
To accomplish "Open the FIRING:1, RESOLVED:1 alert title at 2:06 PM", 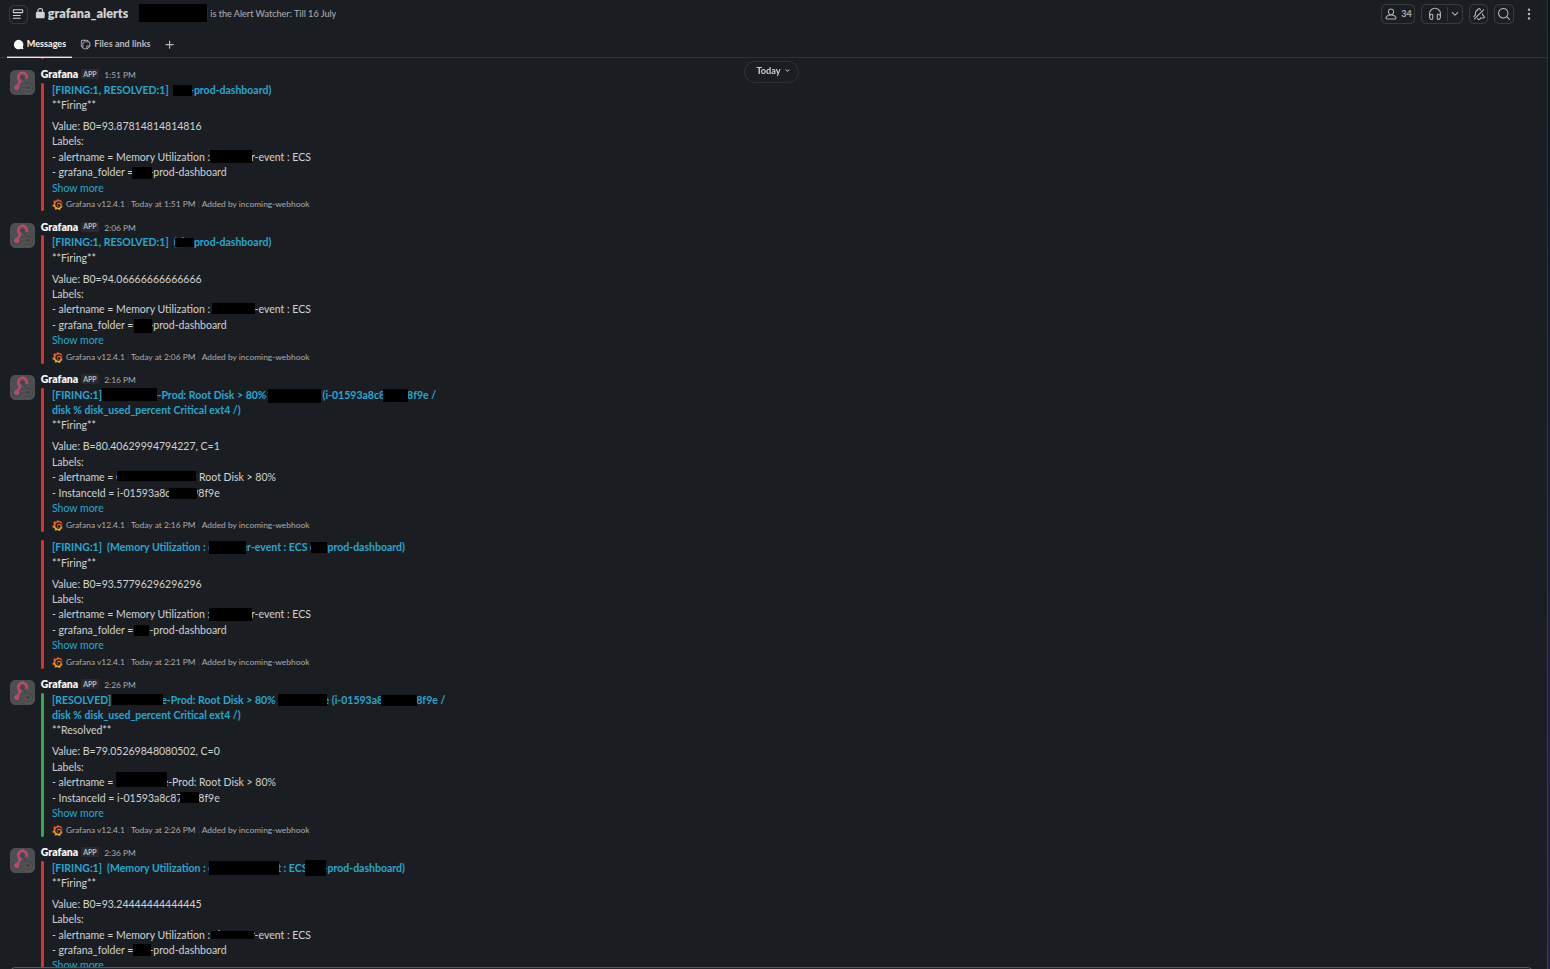I will tap(161, 242).
